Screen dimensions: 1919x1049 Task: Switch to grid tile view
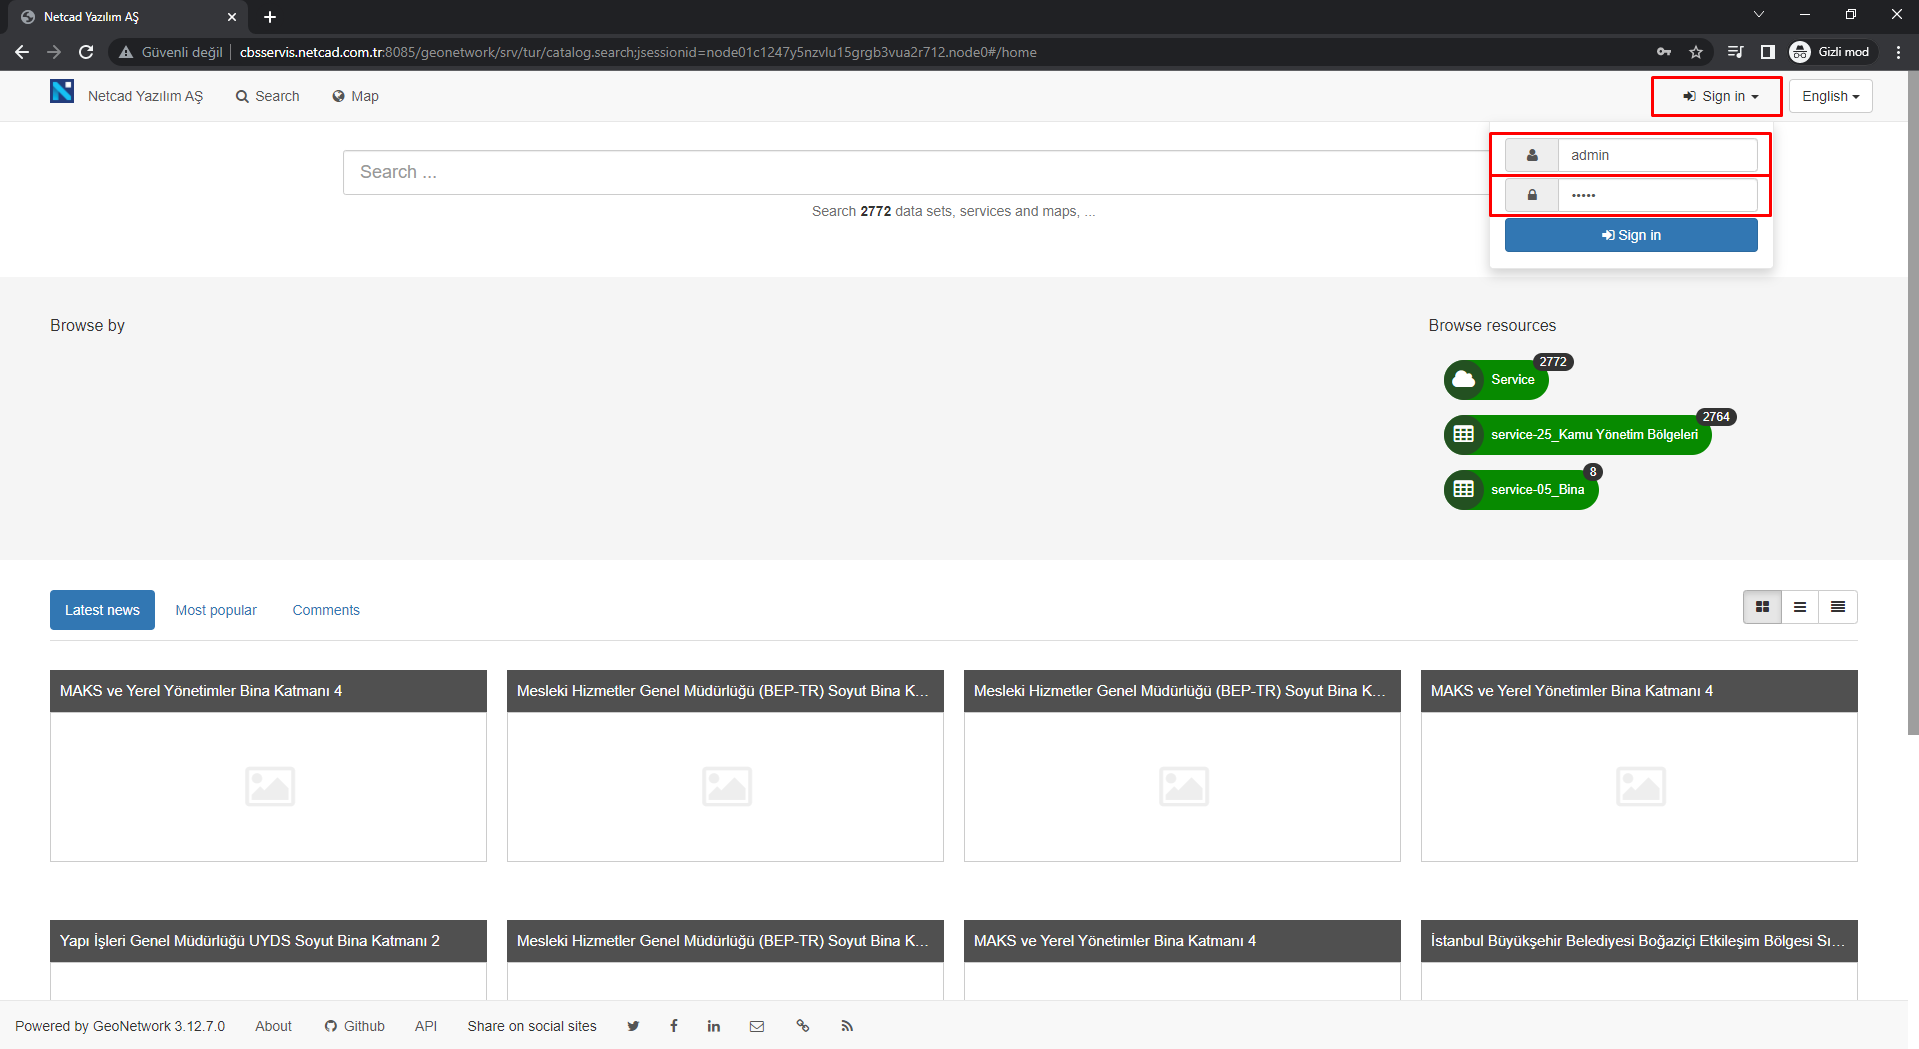1762,607
